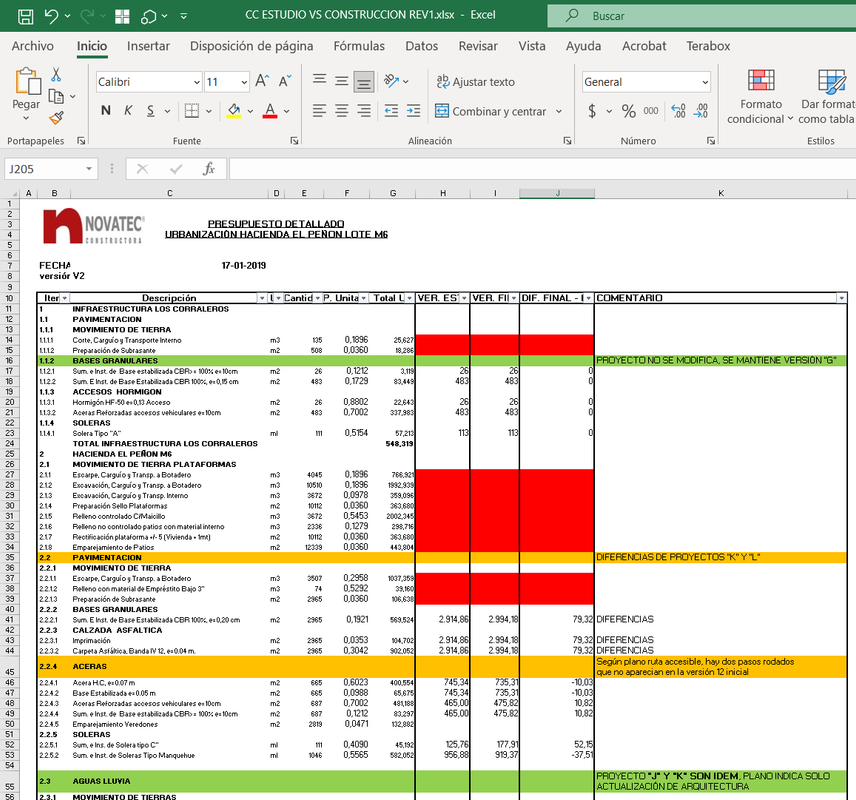Increase font size with large A icon

pos(262,81)
